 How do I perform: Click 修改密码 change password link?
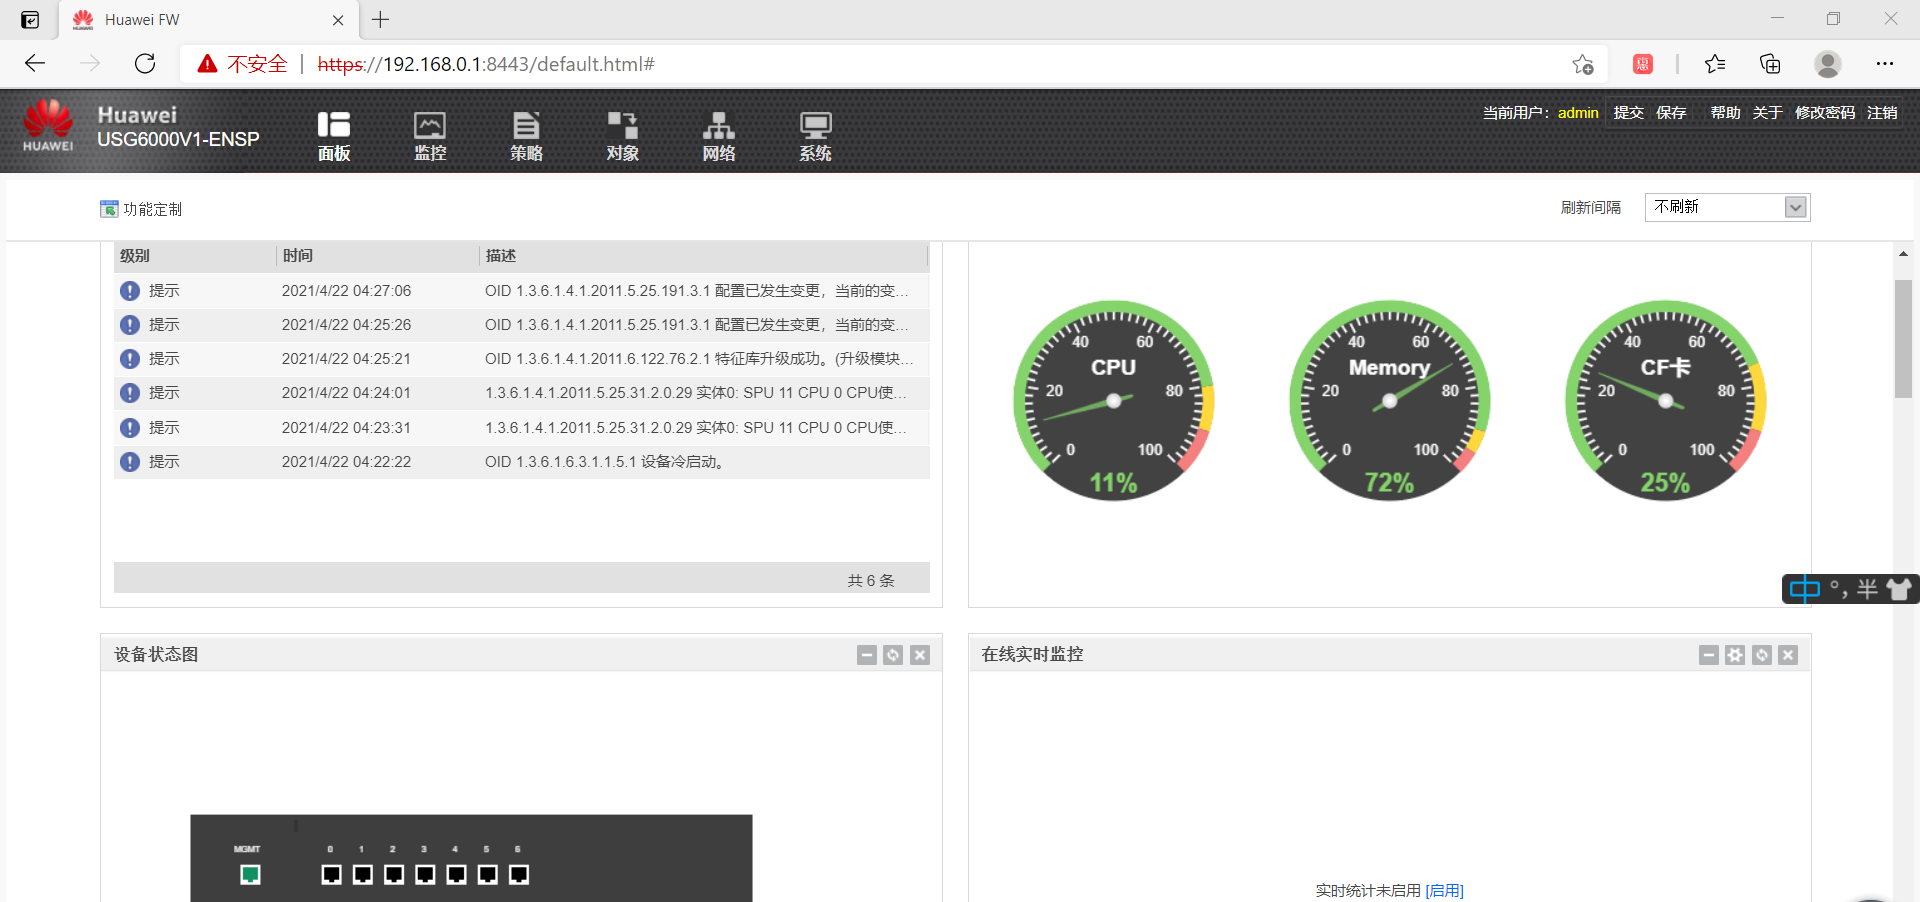tap(1825, 113)
